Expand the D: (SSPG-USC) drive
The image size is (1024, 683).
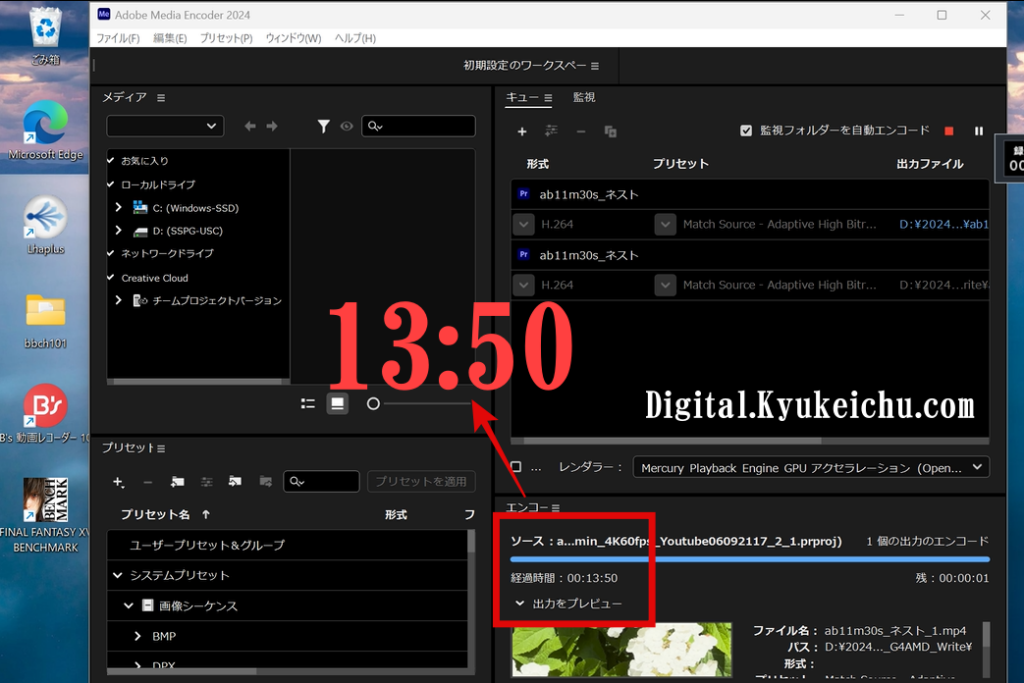[118, 230]
